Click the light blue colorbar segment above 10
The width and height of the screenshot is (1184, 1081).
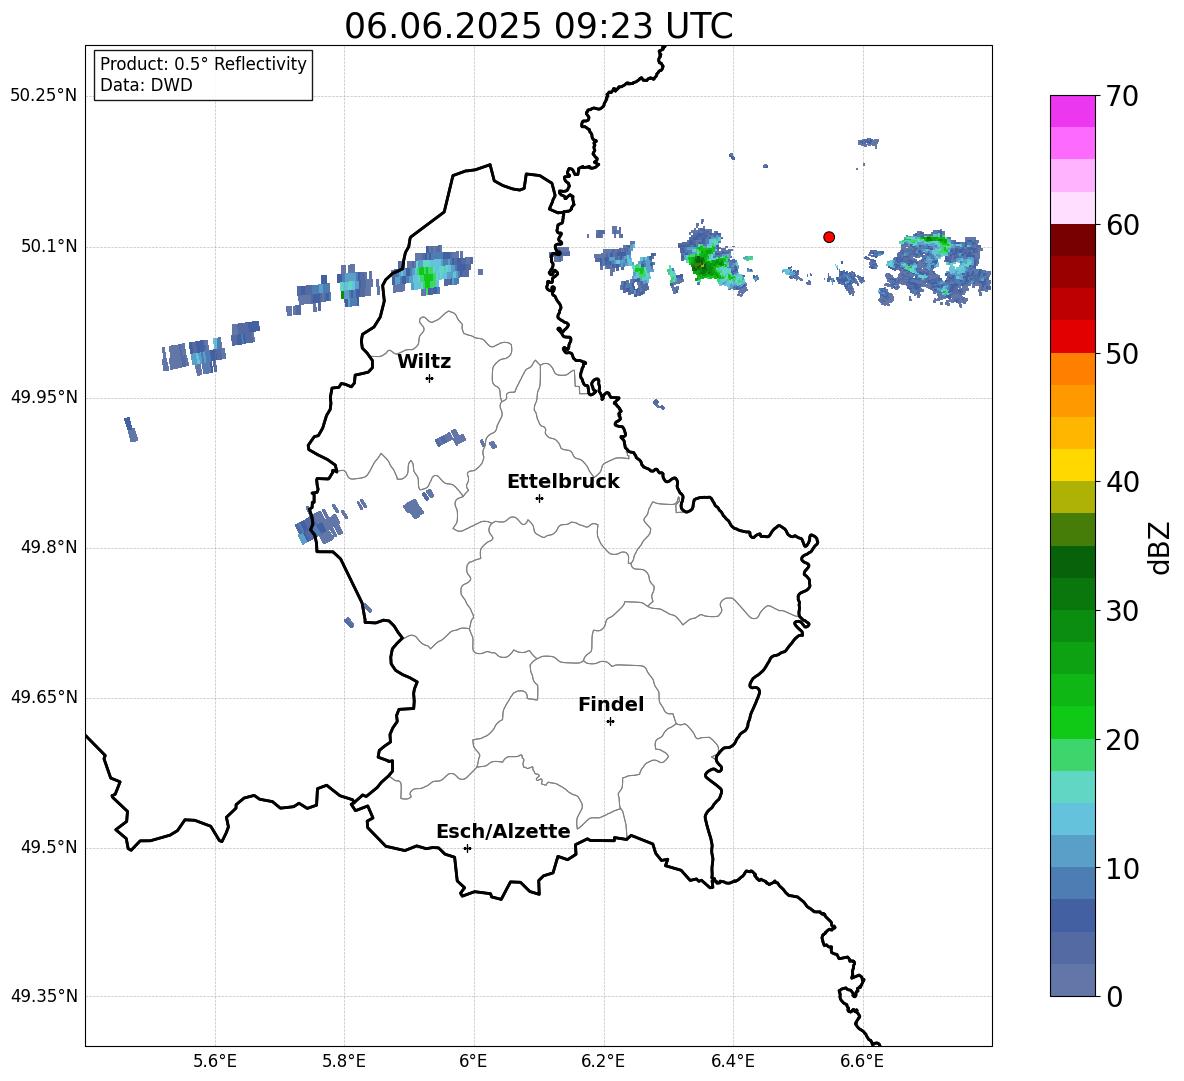1073,819
